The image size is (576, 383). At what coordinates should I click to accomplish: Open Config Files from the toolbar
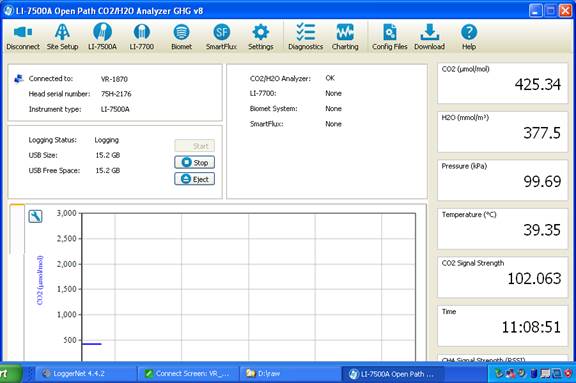click(x=390, y=37)
